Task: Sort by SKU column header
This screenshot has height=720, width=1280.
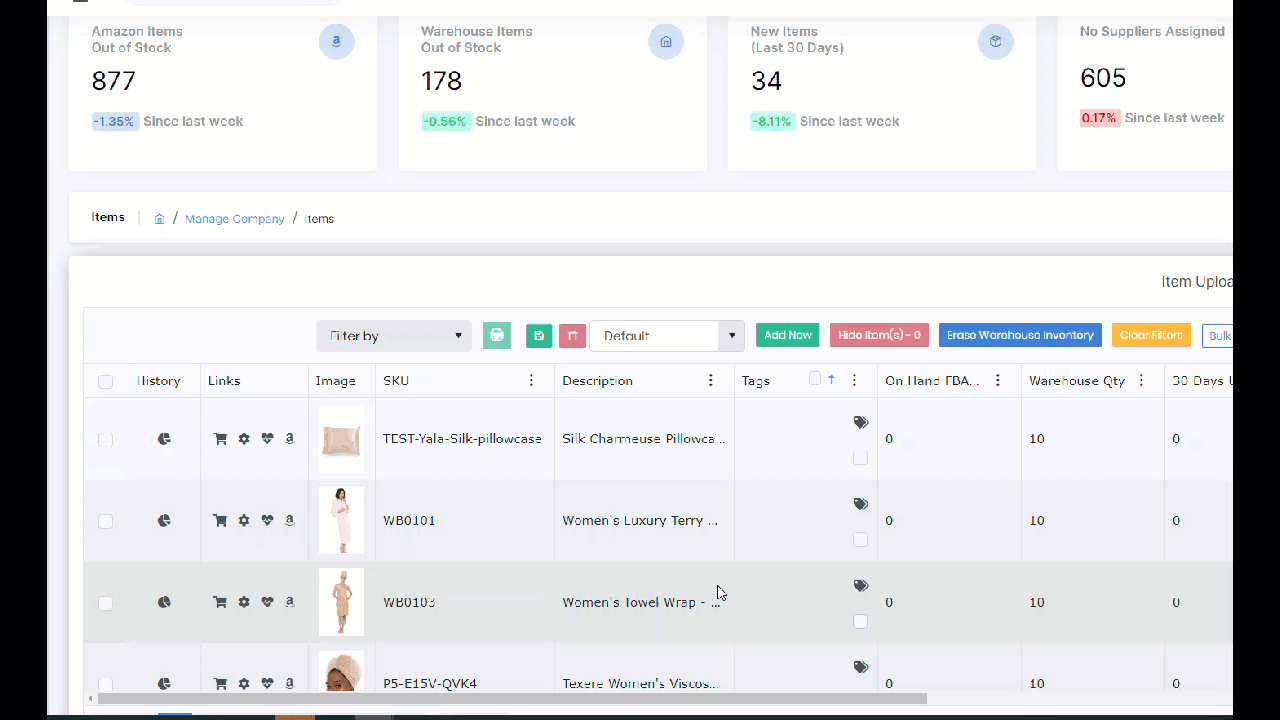Action: coord(396,381)
